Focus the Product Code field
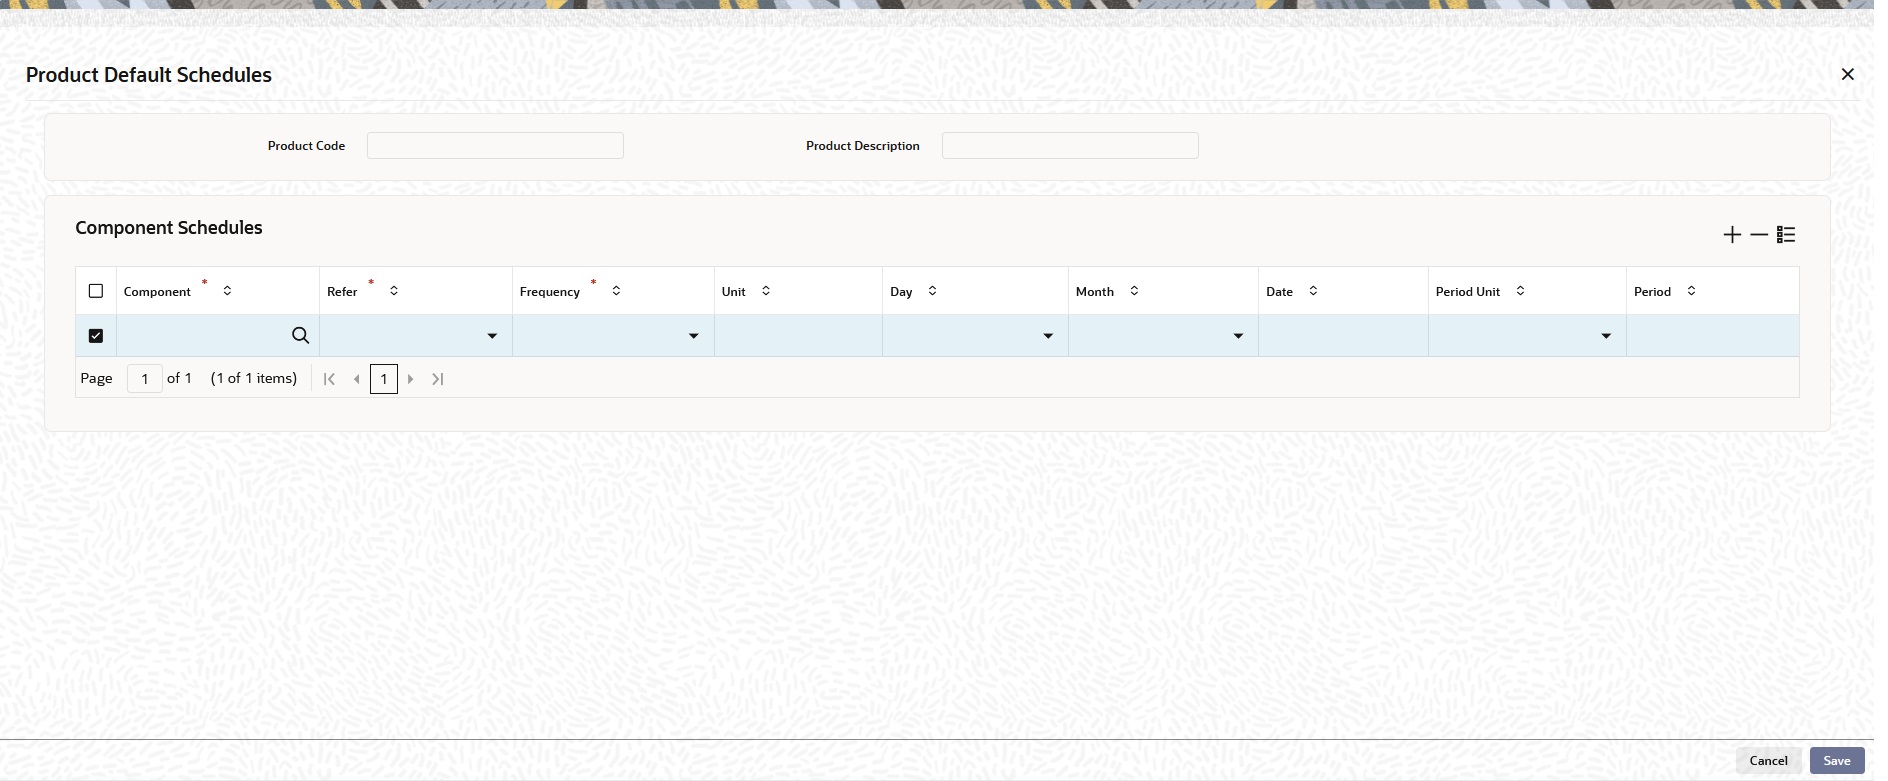Image resolution: width=1888 pixels, height=781 pixels. (495, 146)
